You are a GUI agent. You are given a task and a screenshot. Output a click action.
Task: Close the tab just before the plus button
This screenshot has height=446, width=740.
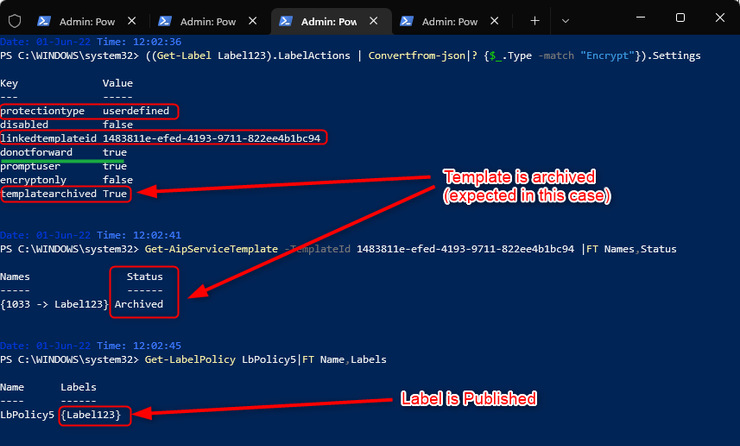coord(494,21)
